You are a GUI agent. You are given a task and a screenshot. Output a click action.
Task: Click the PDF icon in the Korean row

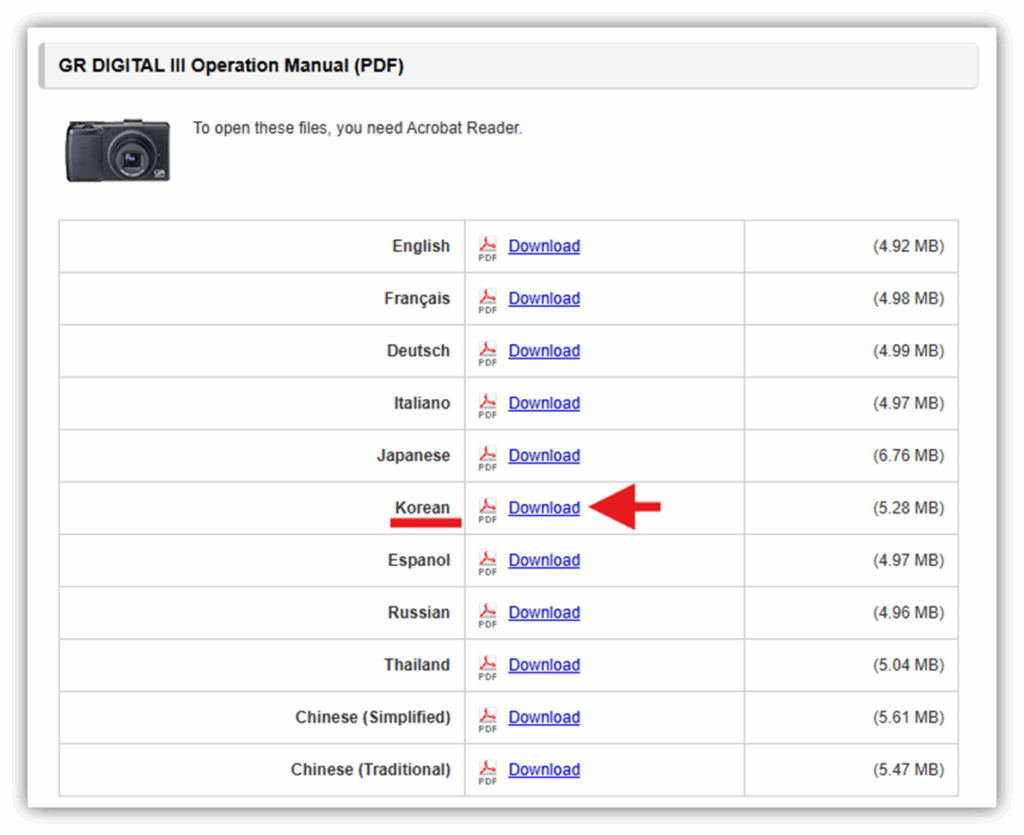488,509
